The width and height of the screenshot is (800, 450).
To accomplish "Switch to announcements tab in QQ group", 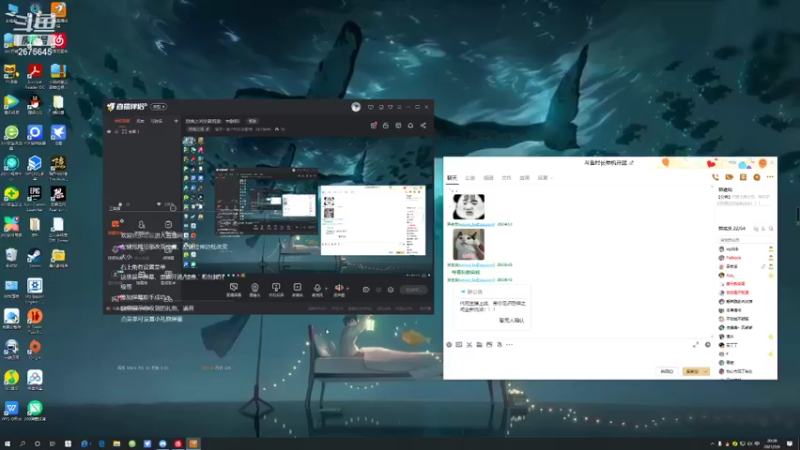I will click(470, 178).
